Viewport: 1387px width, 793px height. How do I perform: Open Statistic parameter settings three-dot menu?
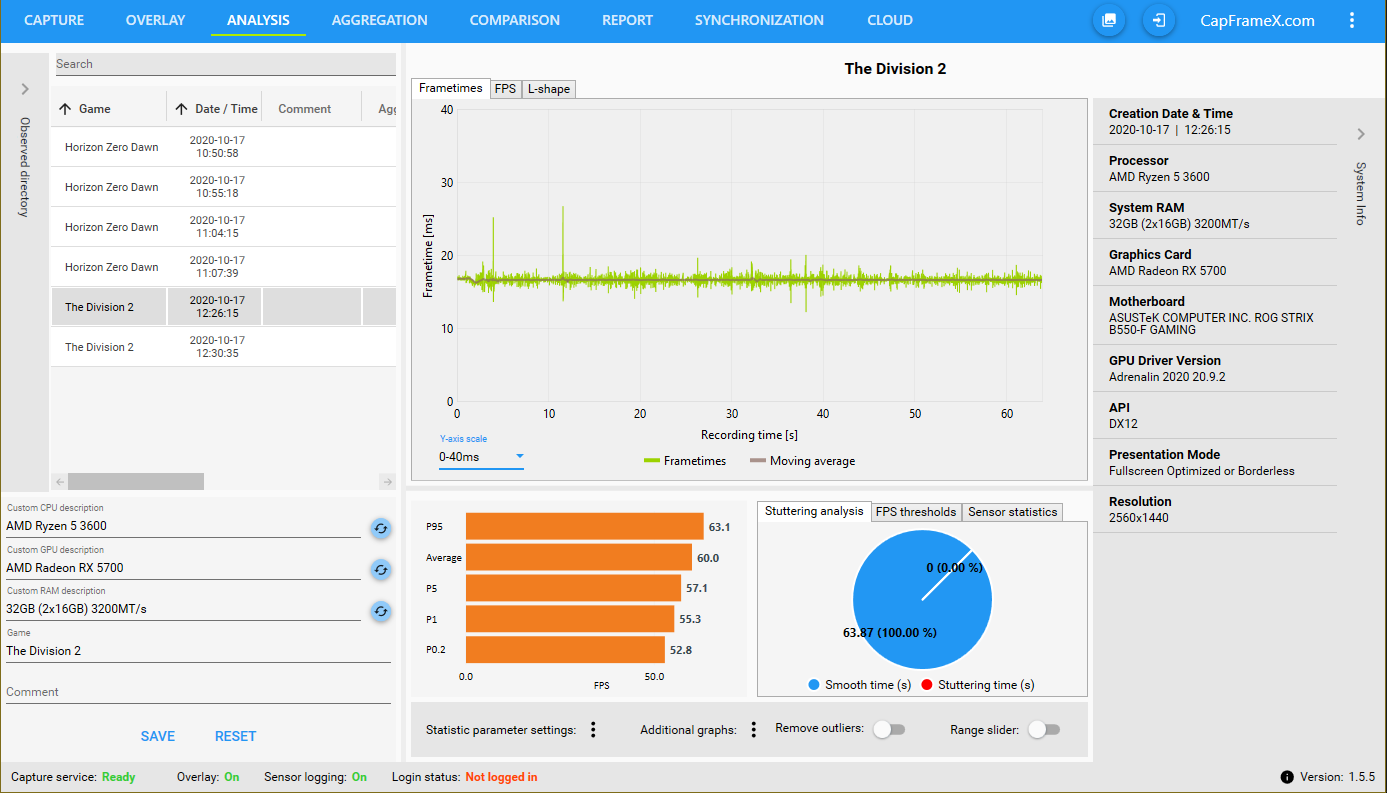593,730
